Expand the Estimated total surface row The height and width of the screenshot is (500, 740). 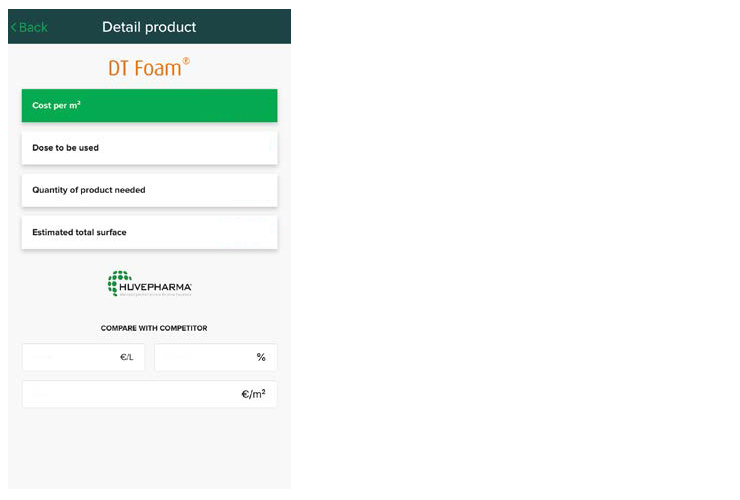pyautogui.click(x=149, y=232)
